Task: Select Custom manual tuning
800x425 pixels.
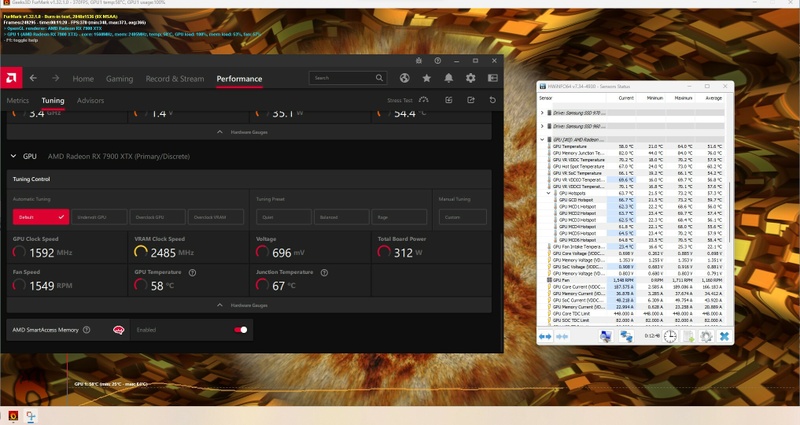Action: click(462, 217)
